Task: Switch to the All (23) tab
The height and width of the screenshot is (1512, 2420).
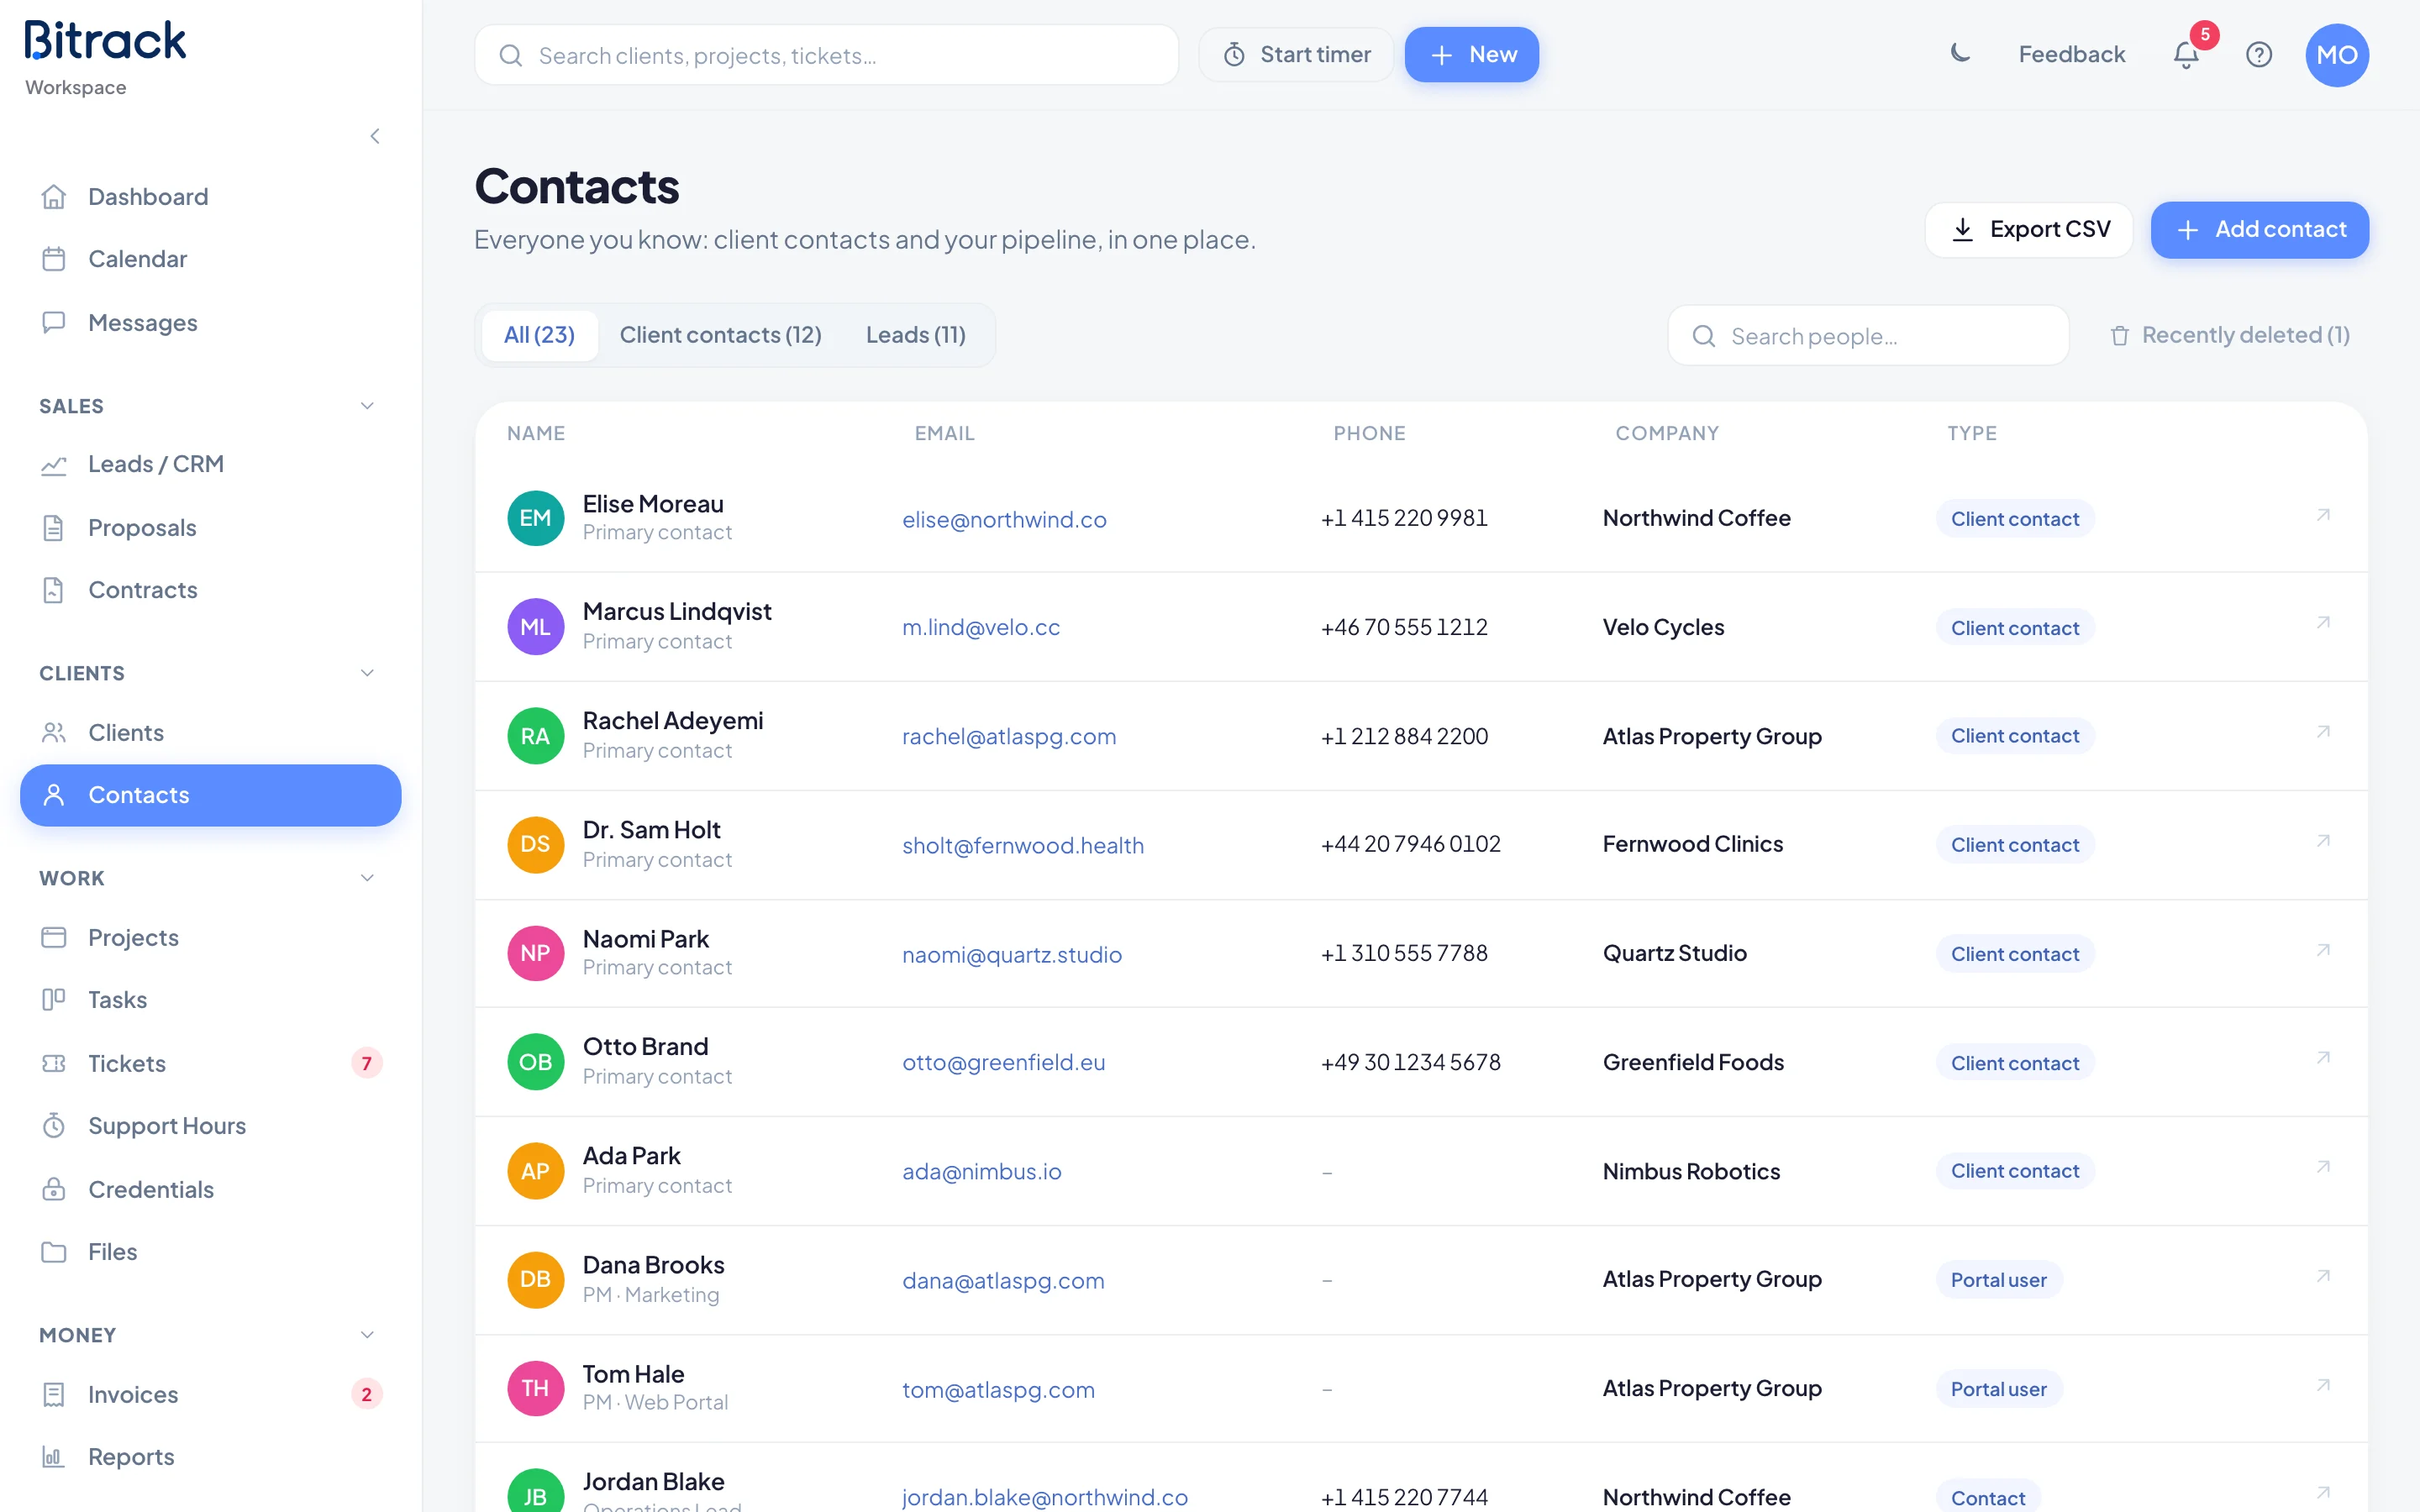Action: 539,335
